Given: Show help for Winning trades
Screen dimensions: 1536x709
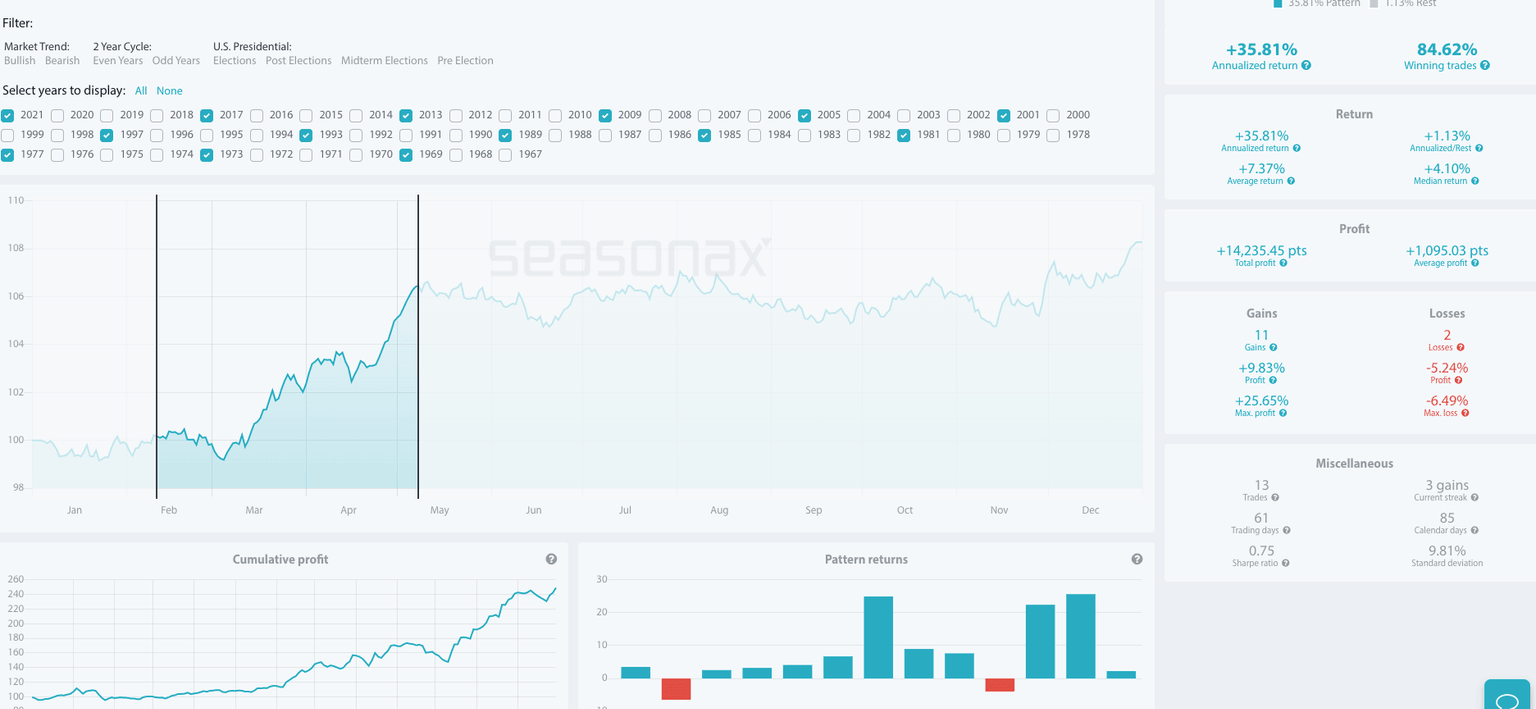Looking at the screenshot, I should (1485, 66).
